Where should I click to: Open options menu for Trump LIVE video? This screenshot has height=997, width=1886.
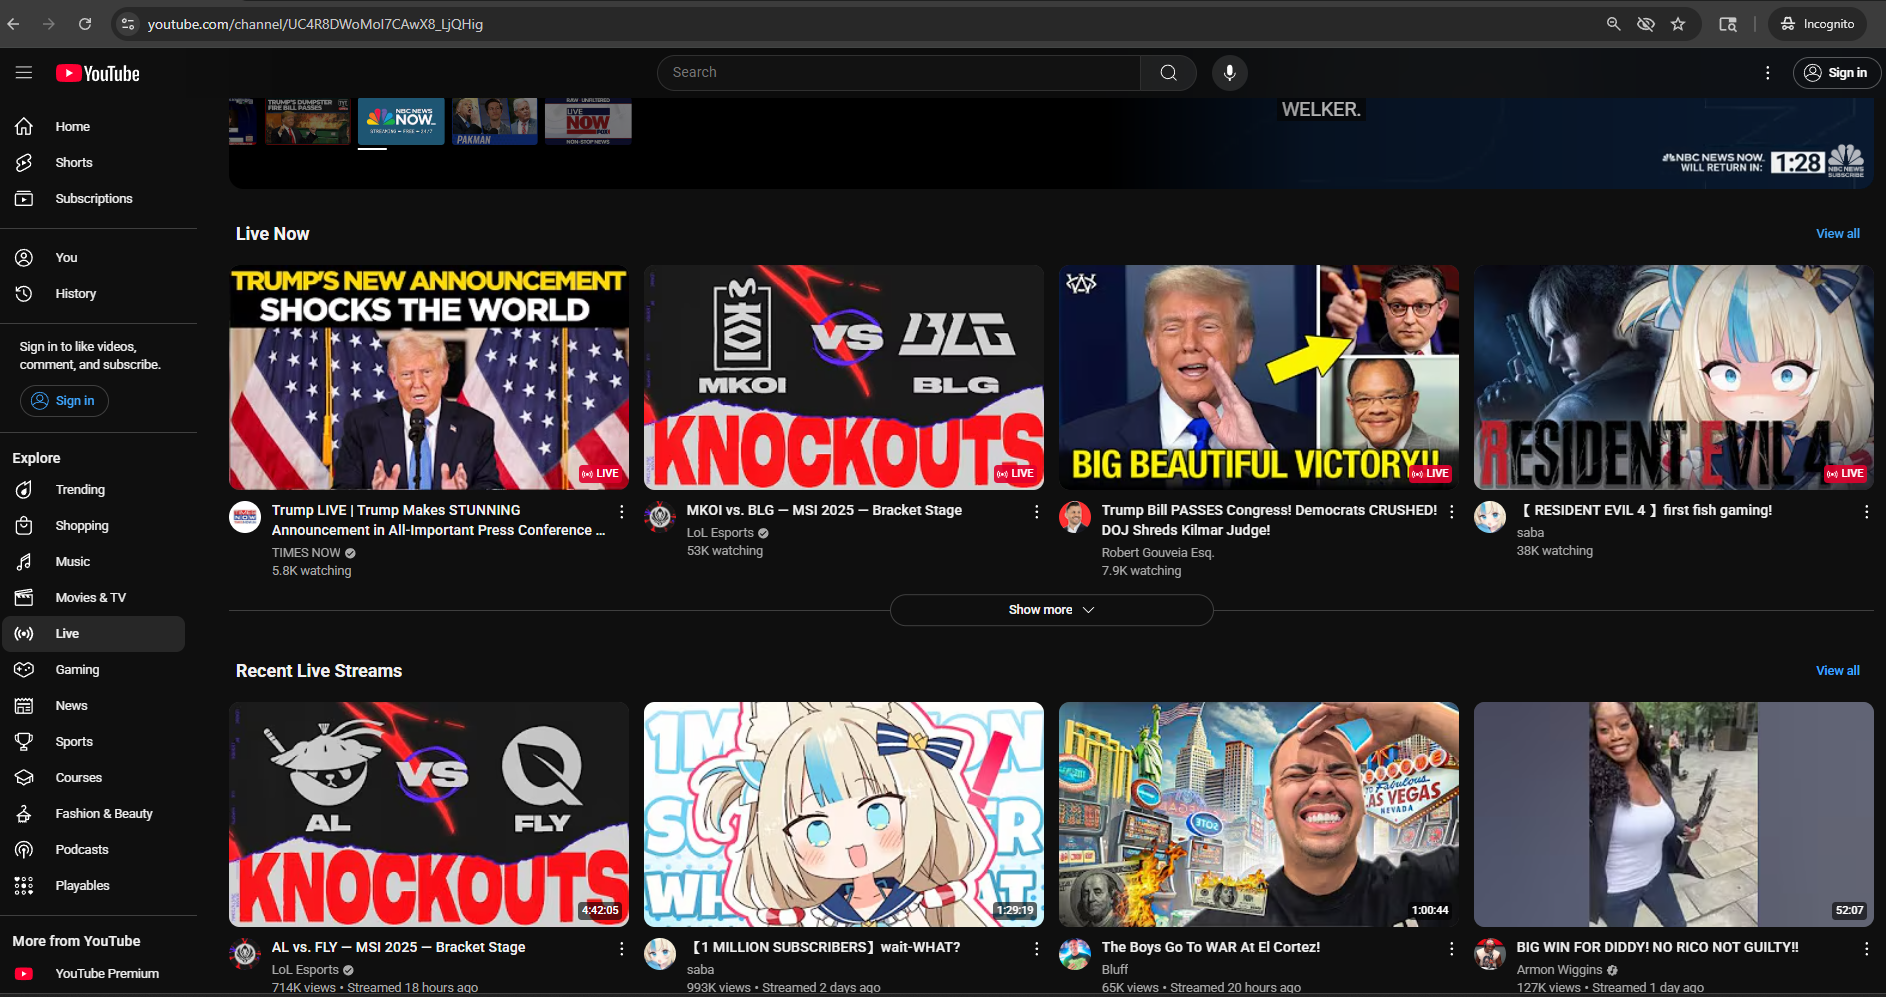click(621, 512)
